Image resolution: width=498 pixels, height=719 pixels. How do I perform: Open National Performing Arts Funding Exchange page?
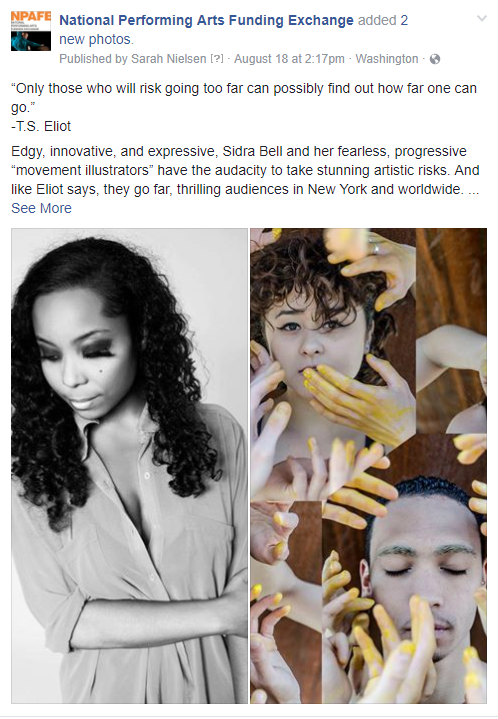coord(206,20)
